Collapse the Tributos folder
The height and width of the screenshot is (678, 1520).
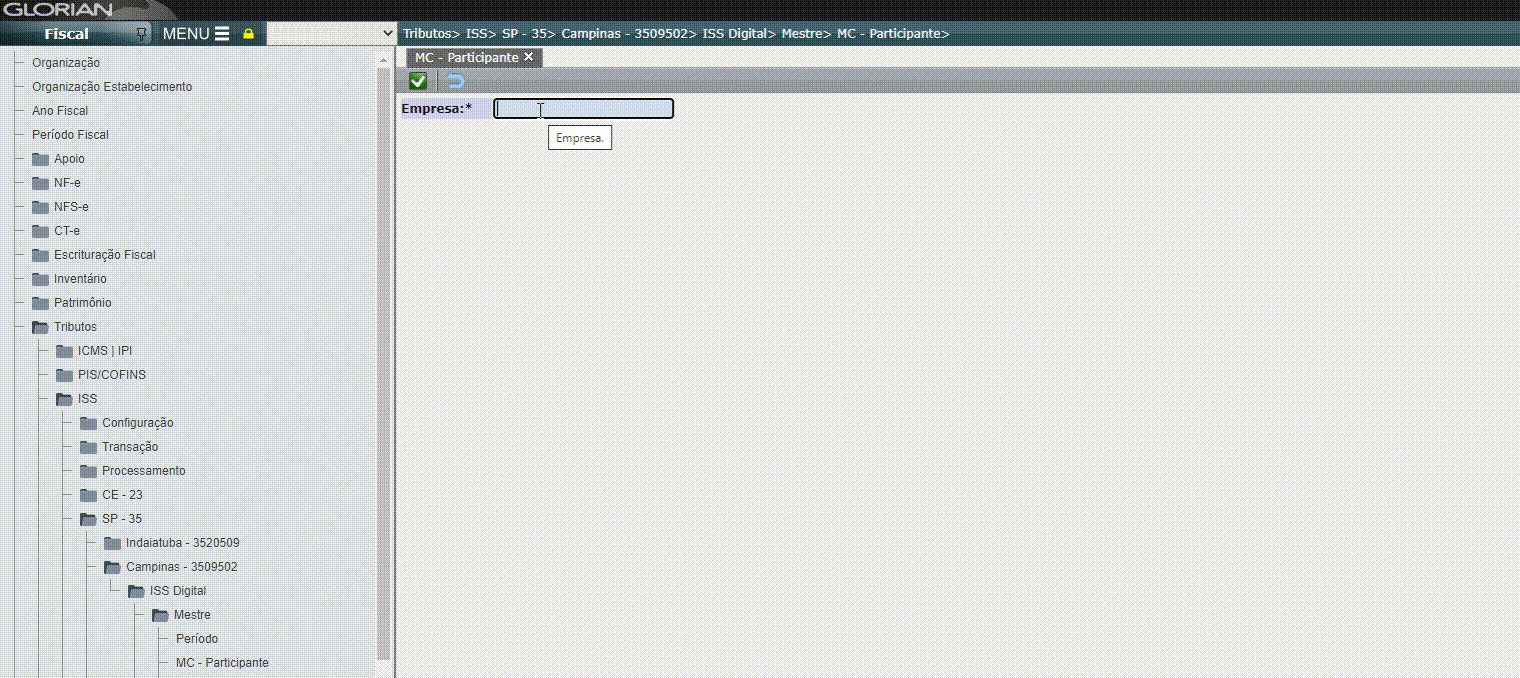(41, 327)
